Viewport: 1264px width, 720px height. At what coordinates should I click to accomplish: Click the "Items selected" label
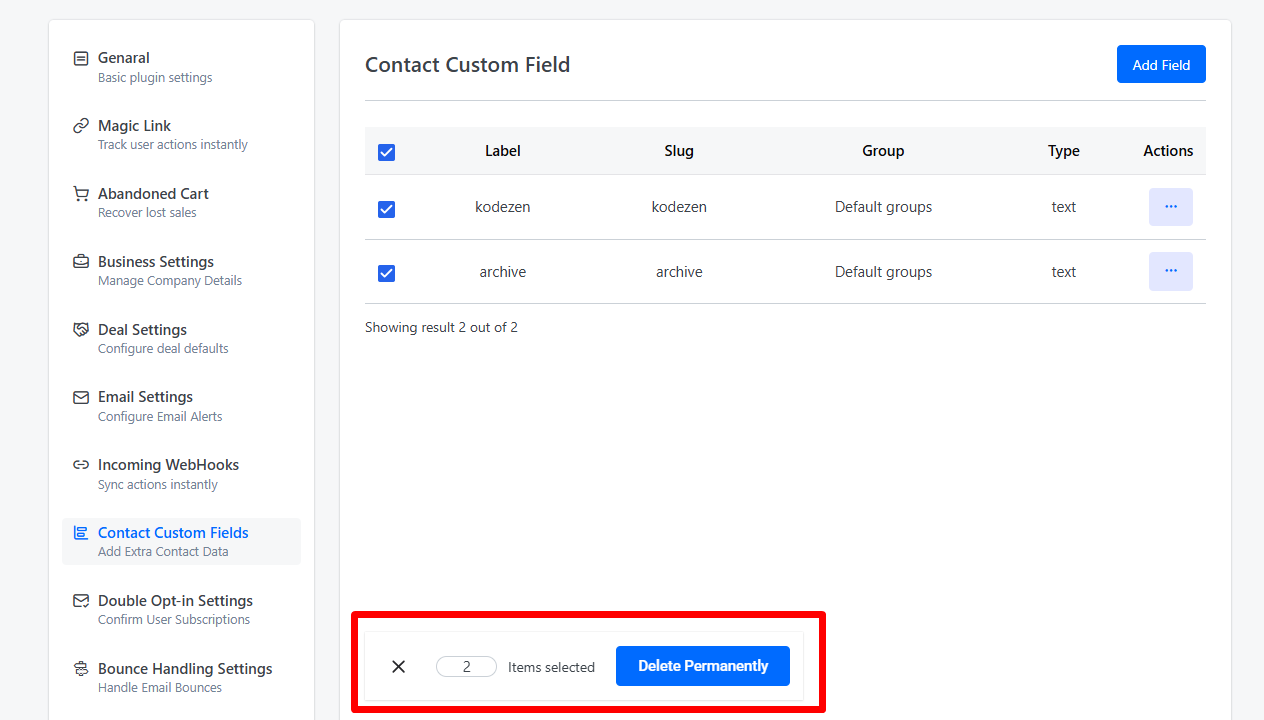coord(551,667)
